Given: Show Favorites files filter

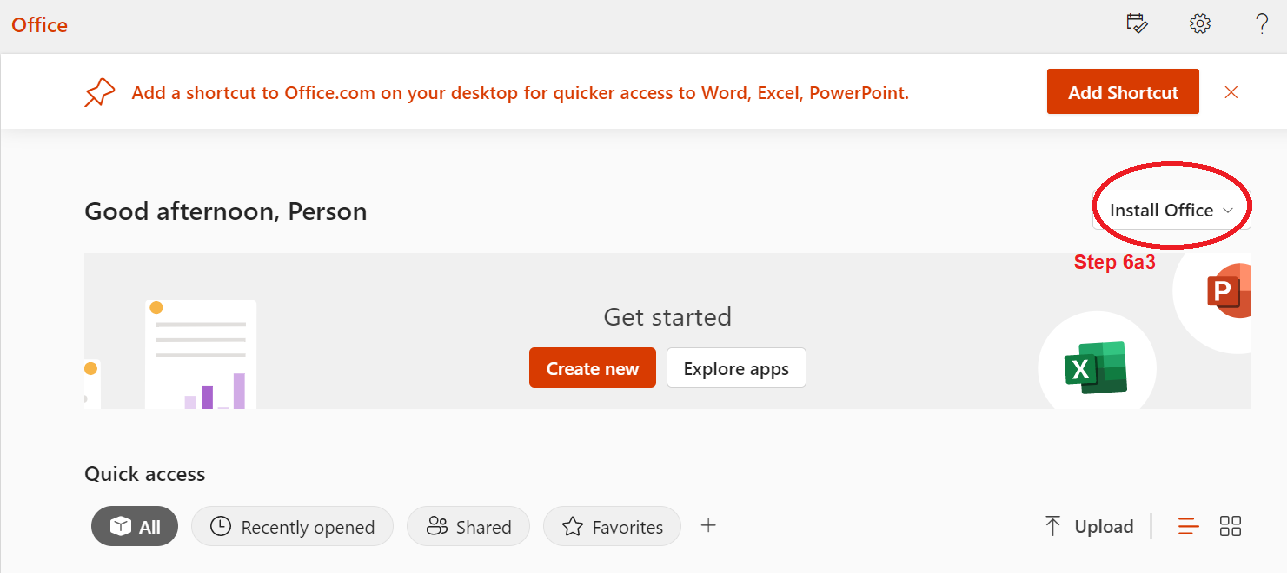Looking at the screenshot, I should [612, 526].
